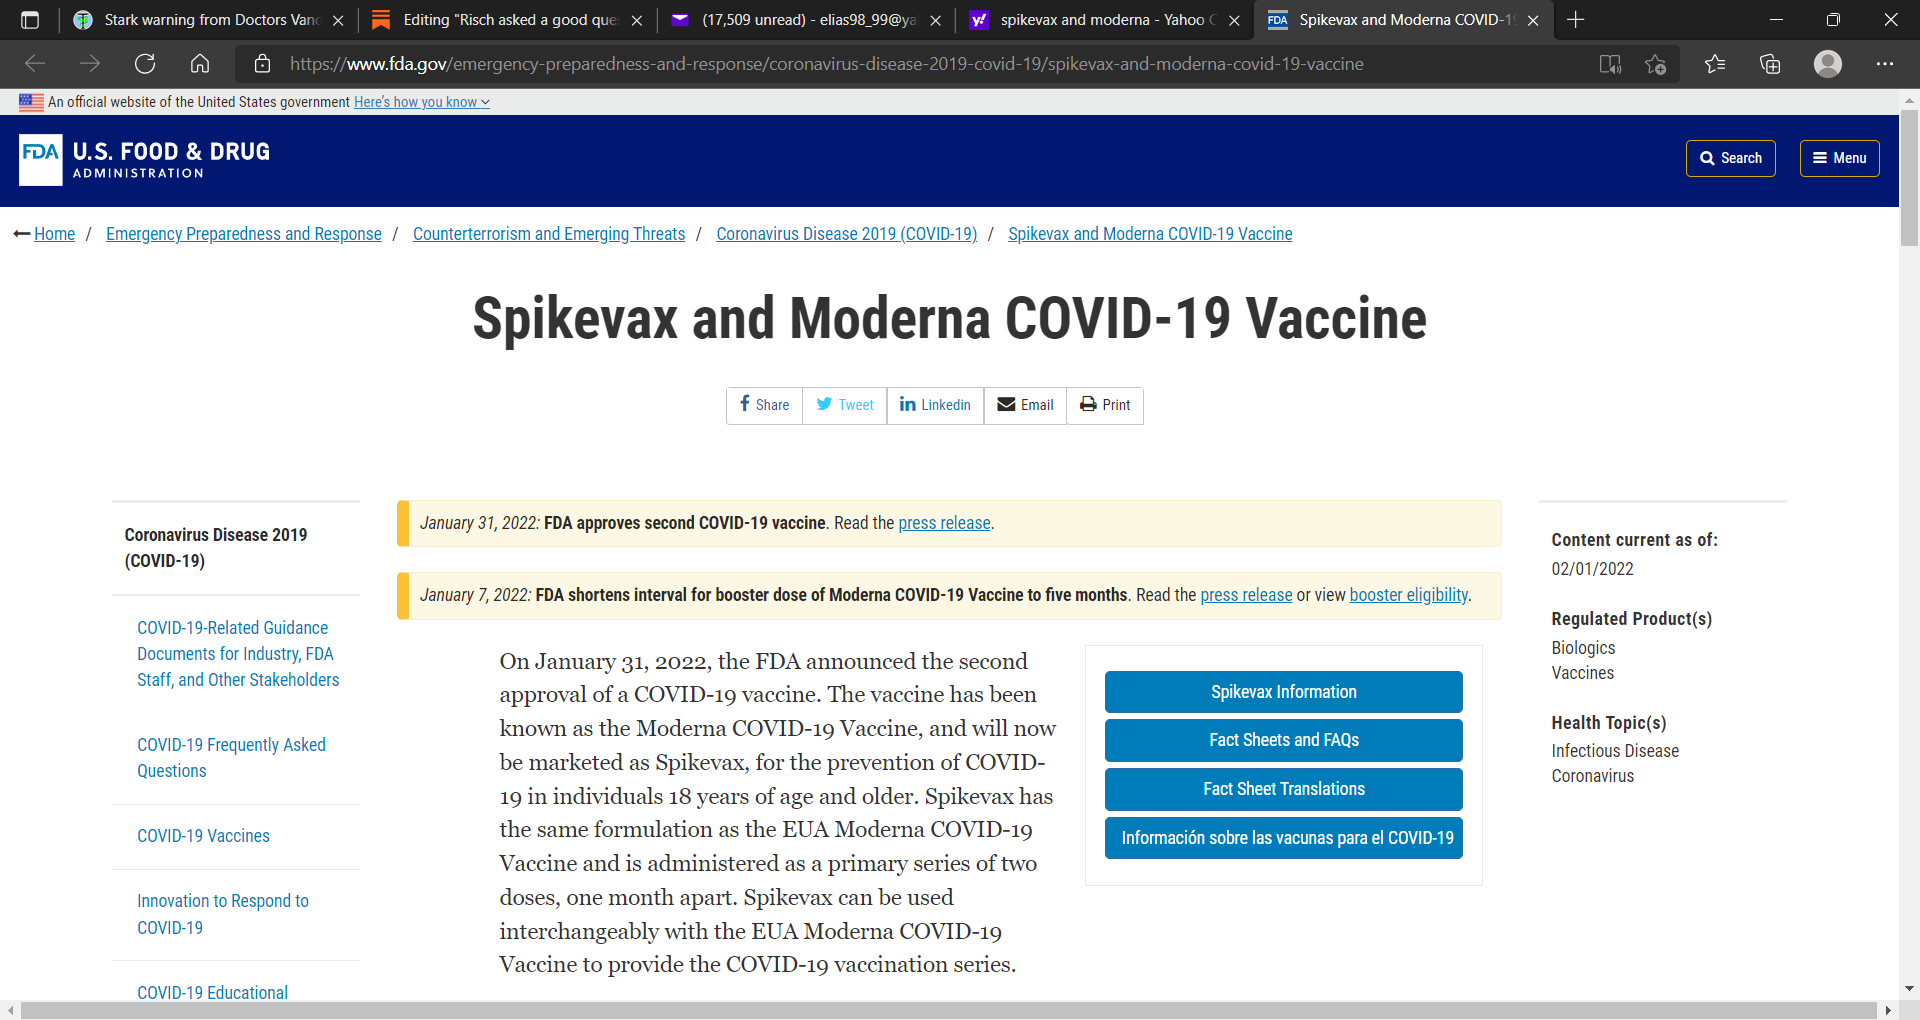Click the FDA logo in header
Viewport: 1920px width, 1020px height.
point(145,160)
